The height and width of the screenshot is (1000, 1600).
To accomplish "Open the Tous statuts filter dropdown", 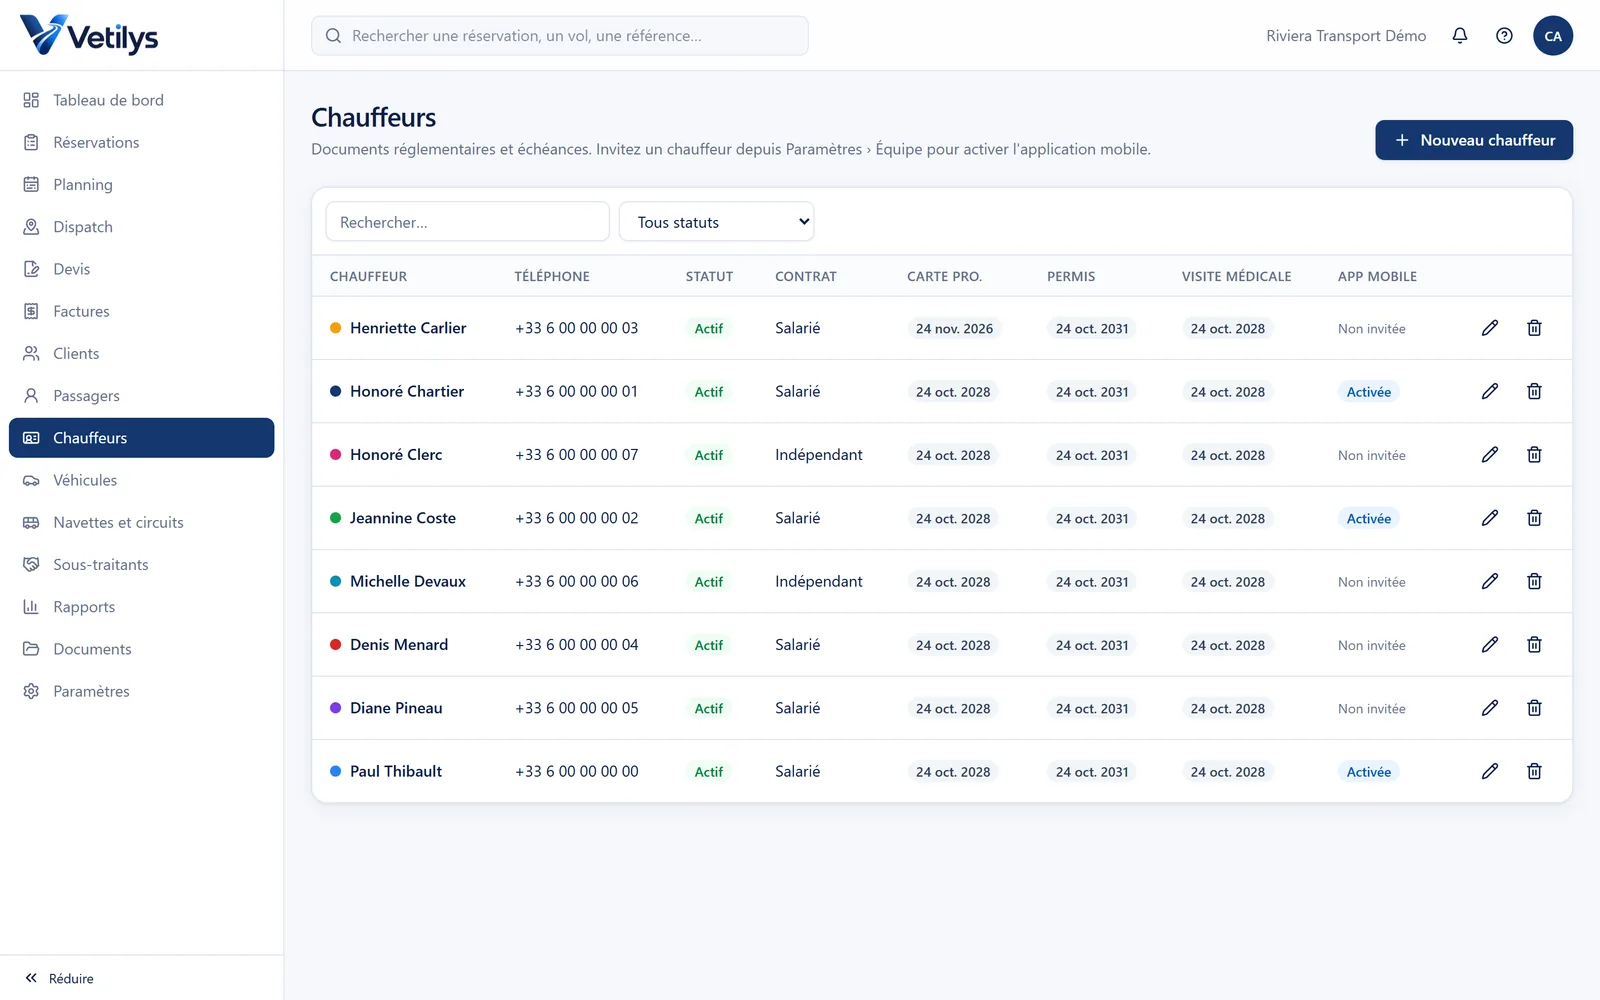I will 717,222.
